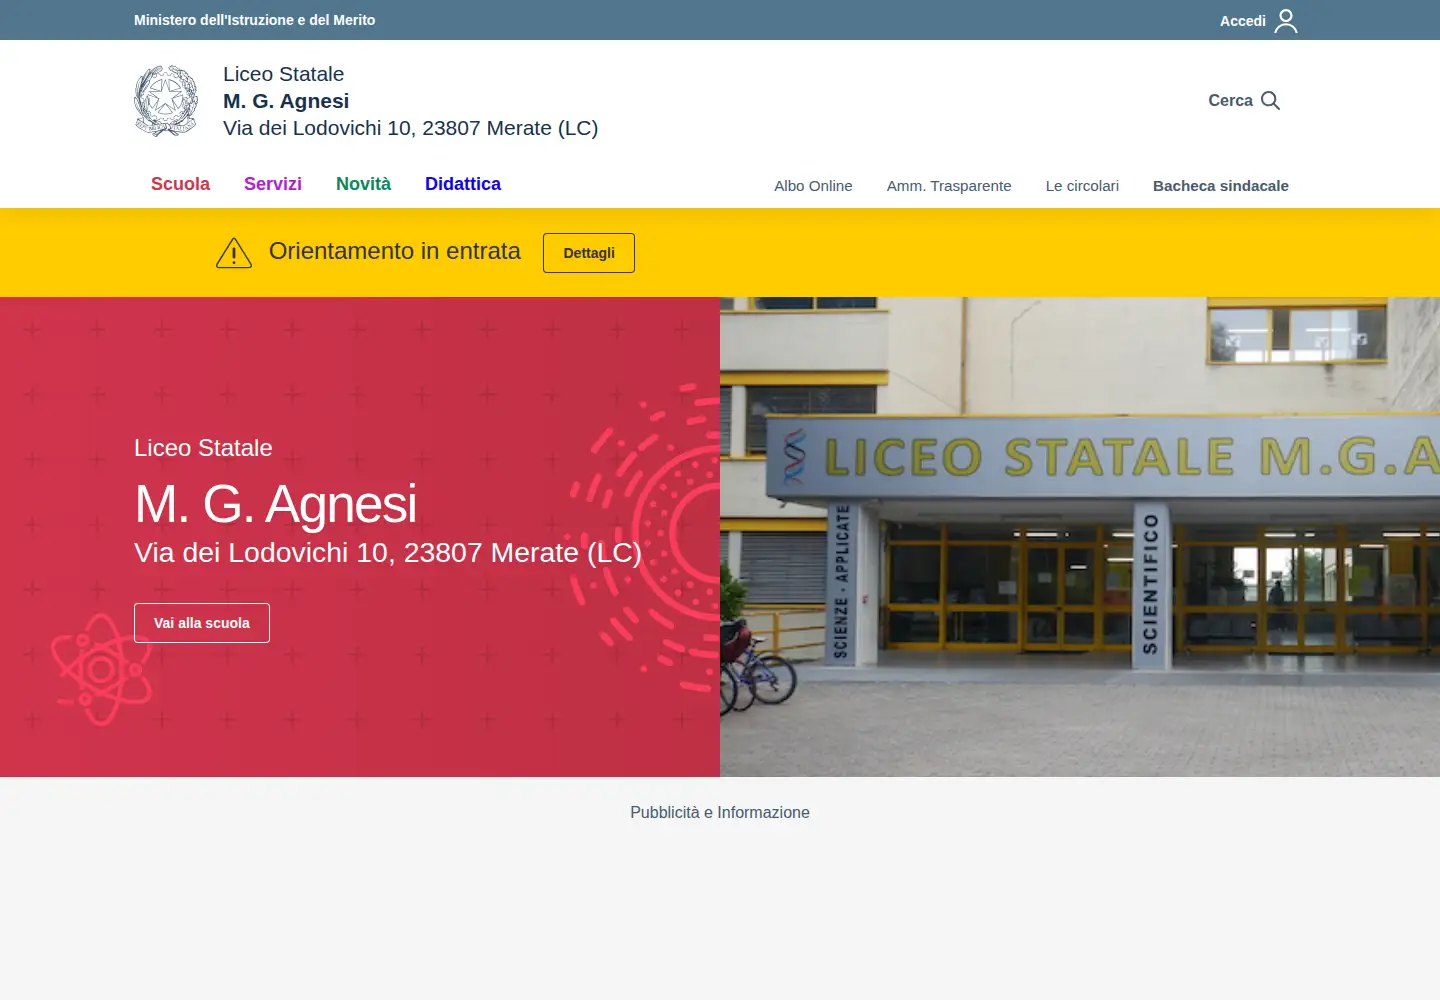Click the hero heading M. G. Agnesi
The width and height of the screenshot is (1440, 1000).
(276, 504)
